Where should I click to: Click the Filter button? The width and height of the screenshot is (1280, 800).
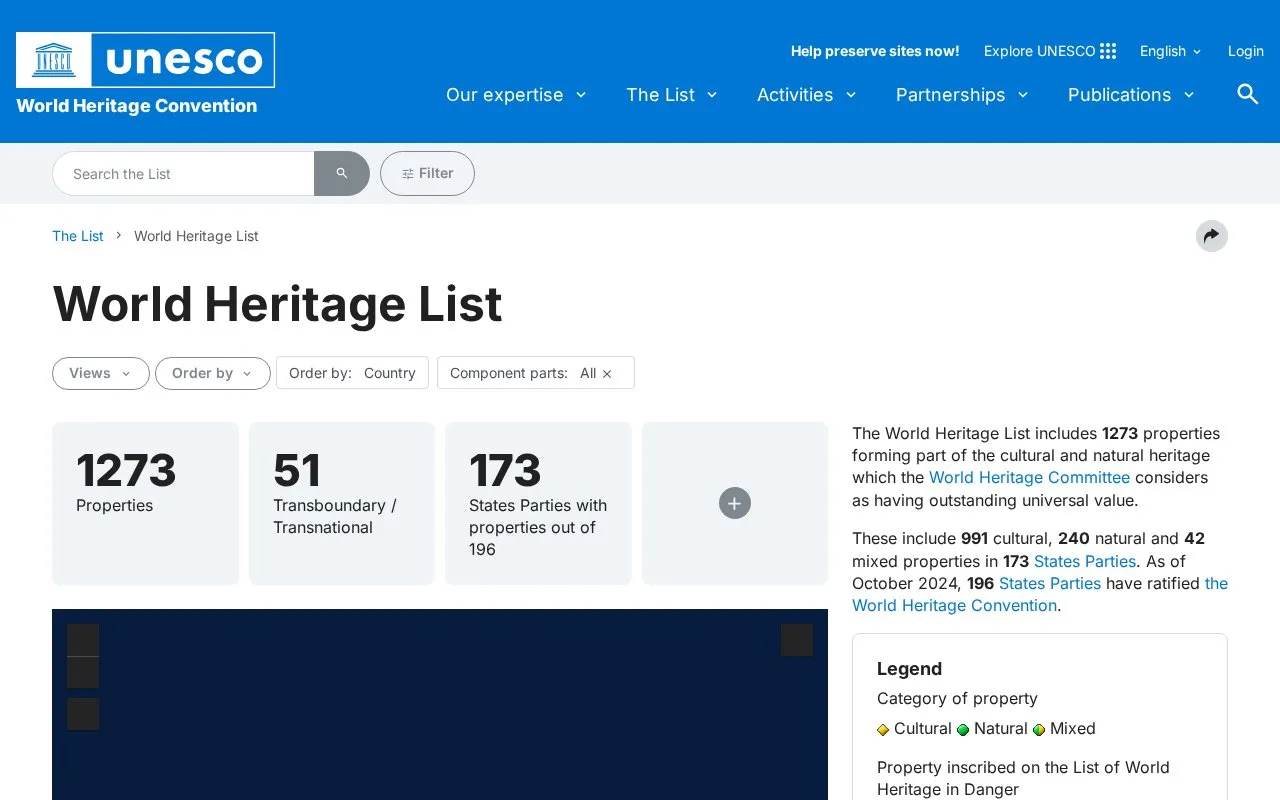[427, 173]
